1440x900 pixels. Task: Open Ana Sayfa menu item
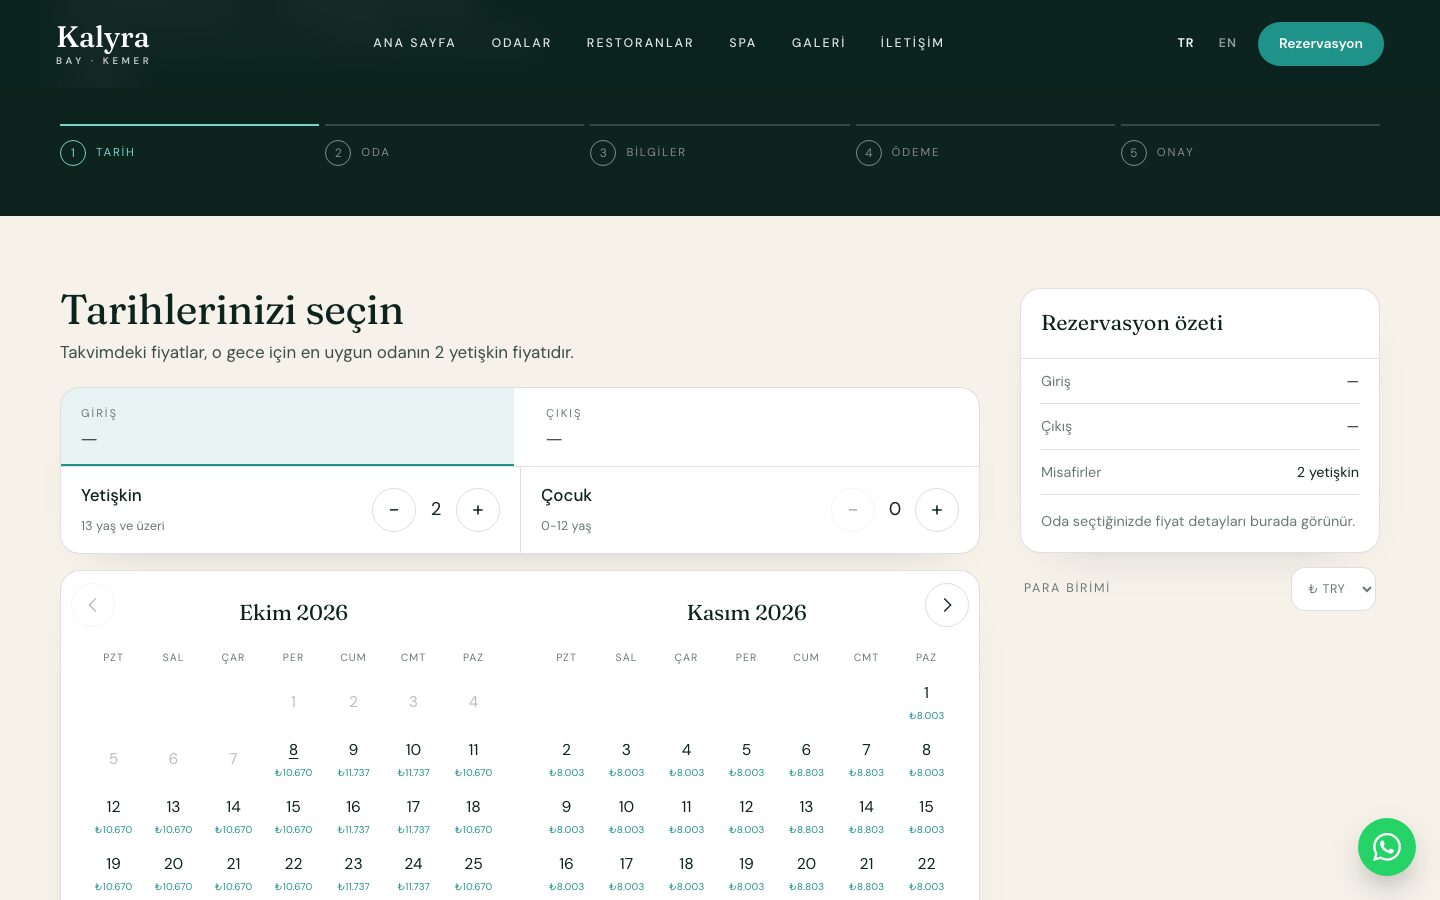(414, 43)
